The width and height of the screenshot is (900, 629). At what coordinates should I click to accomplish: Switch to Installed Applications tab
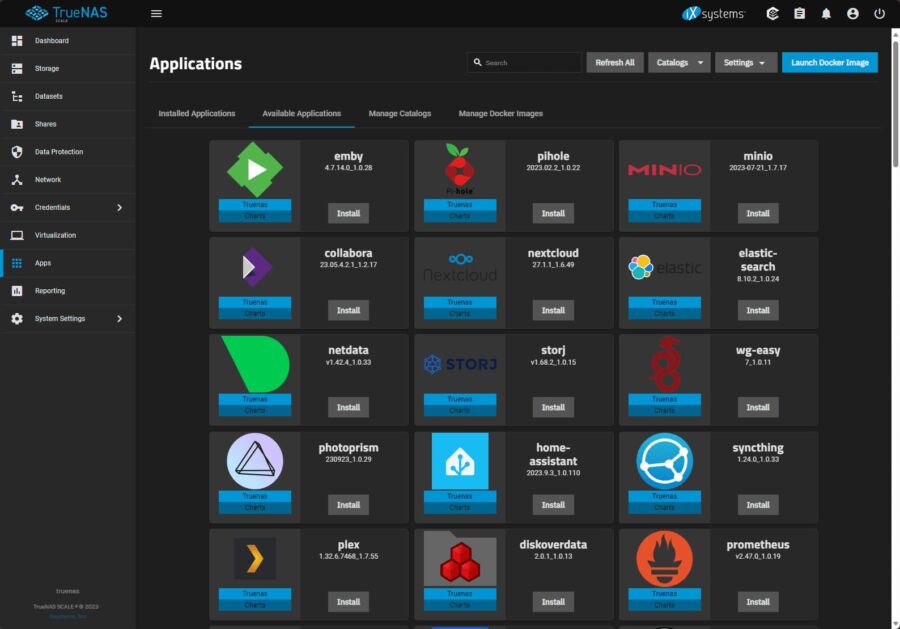[197, 114]
